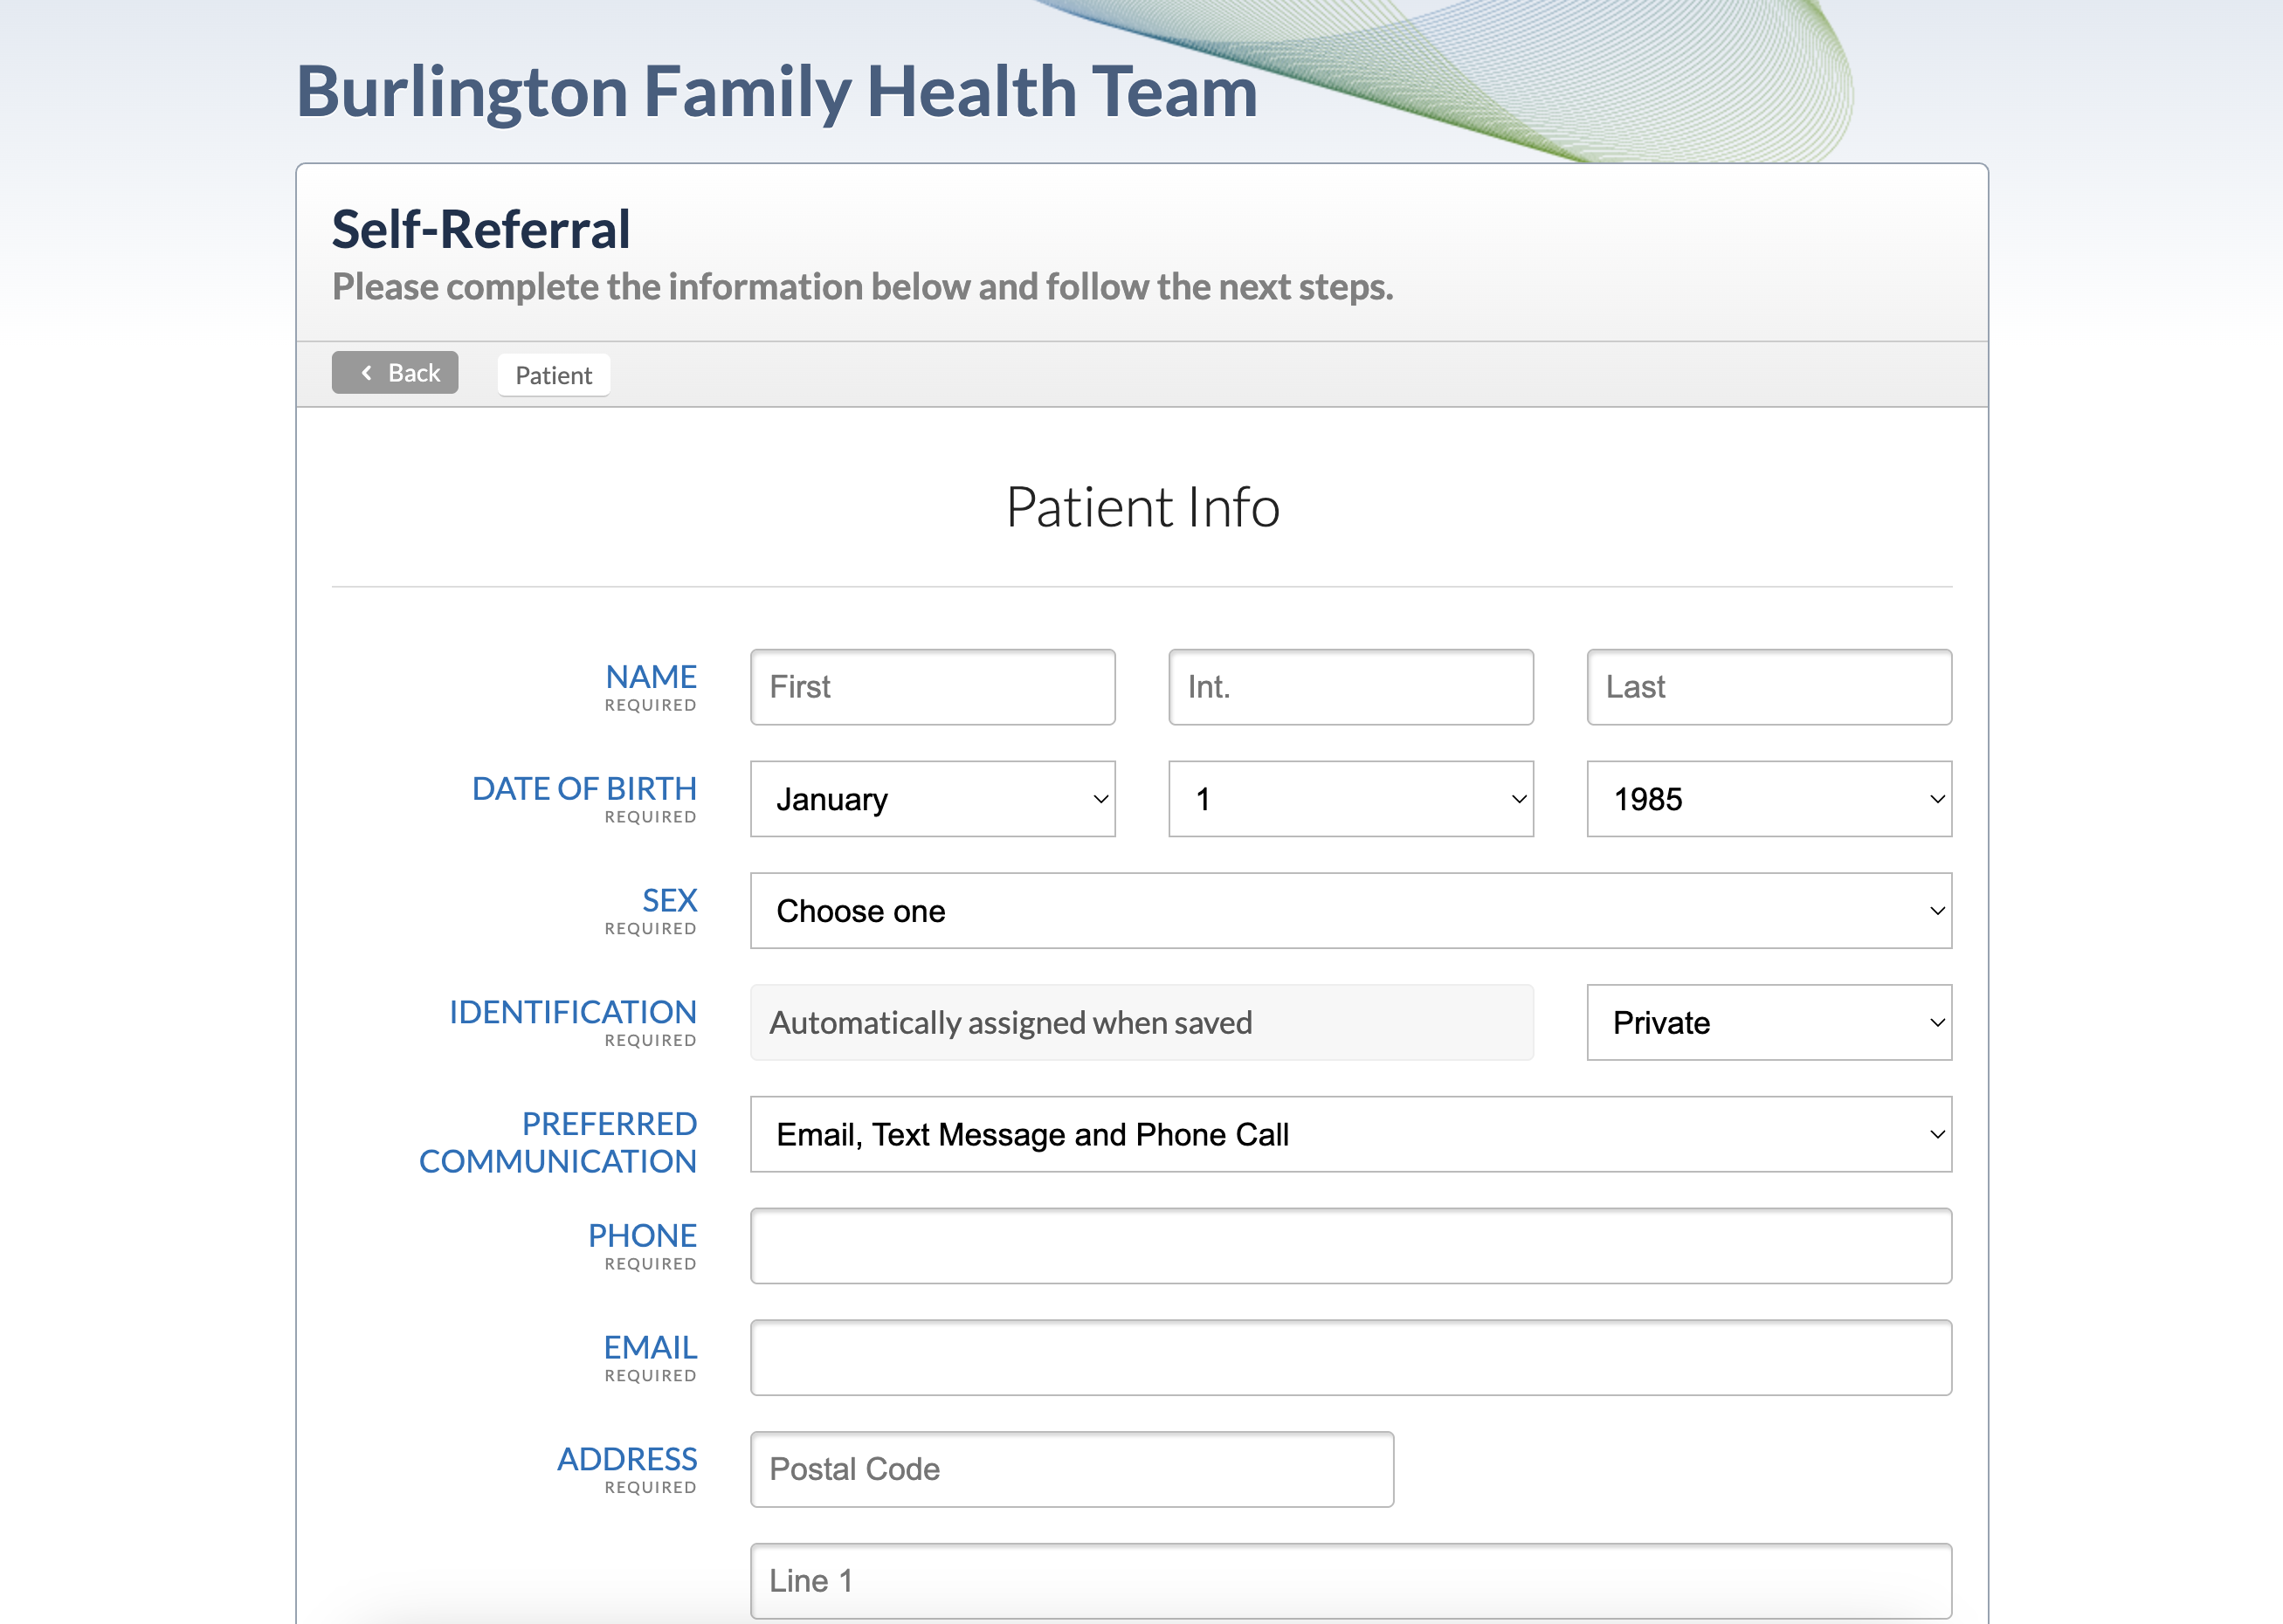Click the Email input field
The height and width of the screenshot is (1624, 2283).
point(1350,1358)
